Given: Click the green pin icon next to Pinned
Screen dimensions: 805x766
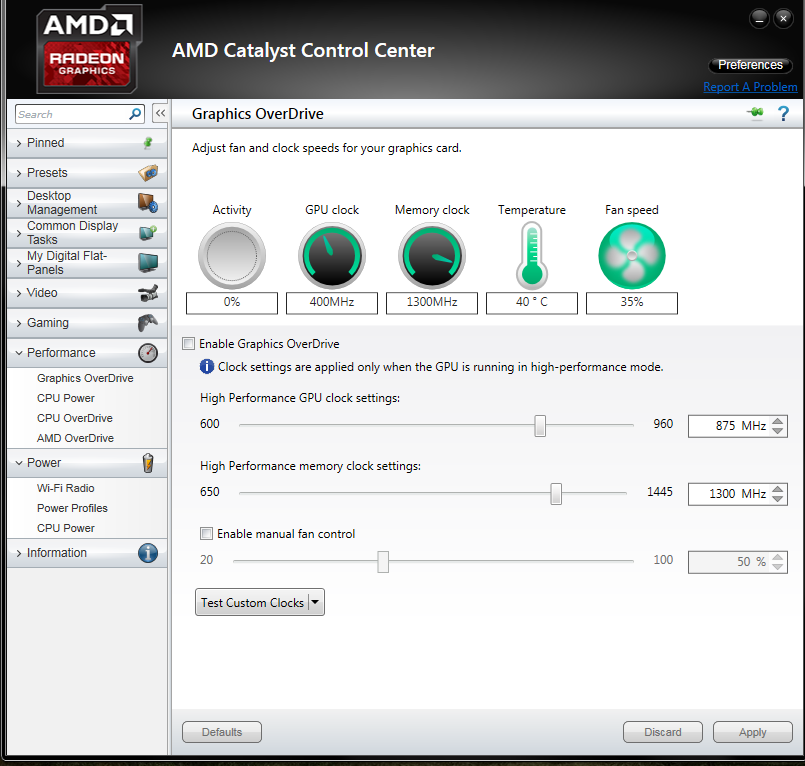Looking at the screenshot, I should pyautogui.click(x=148, y=143).
